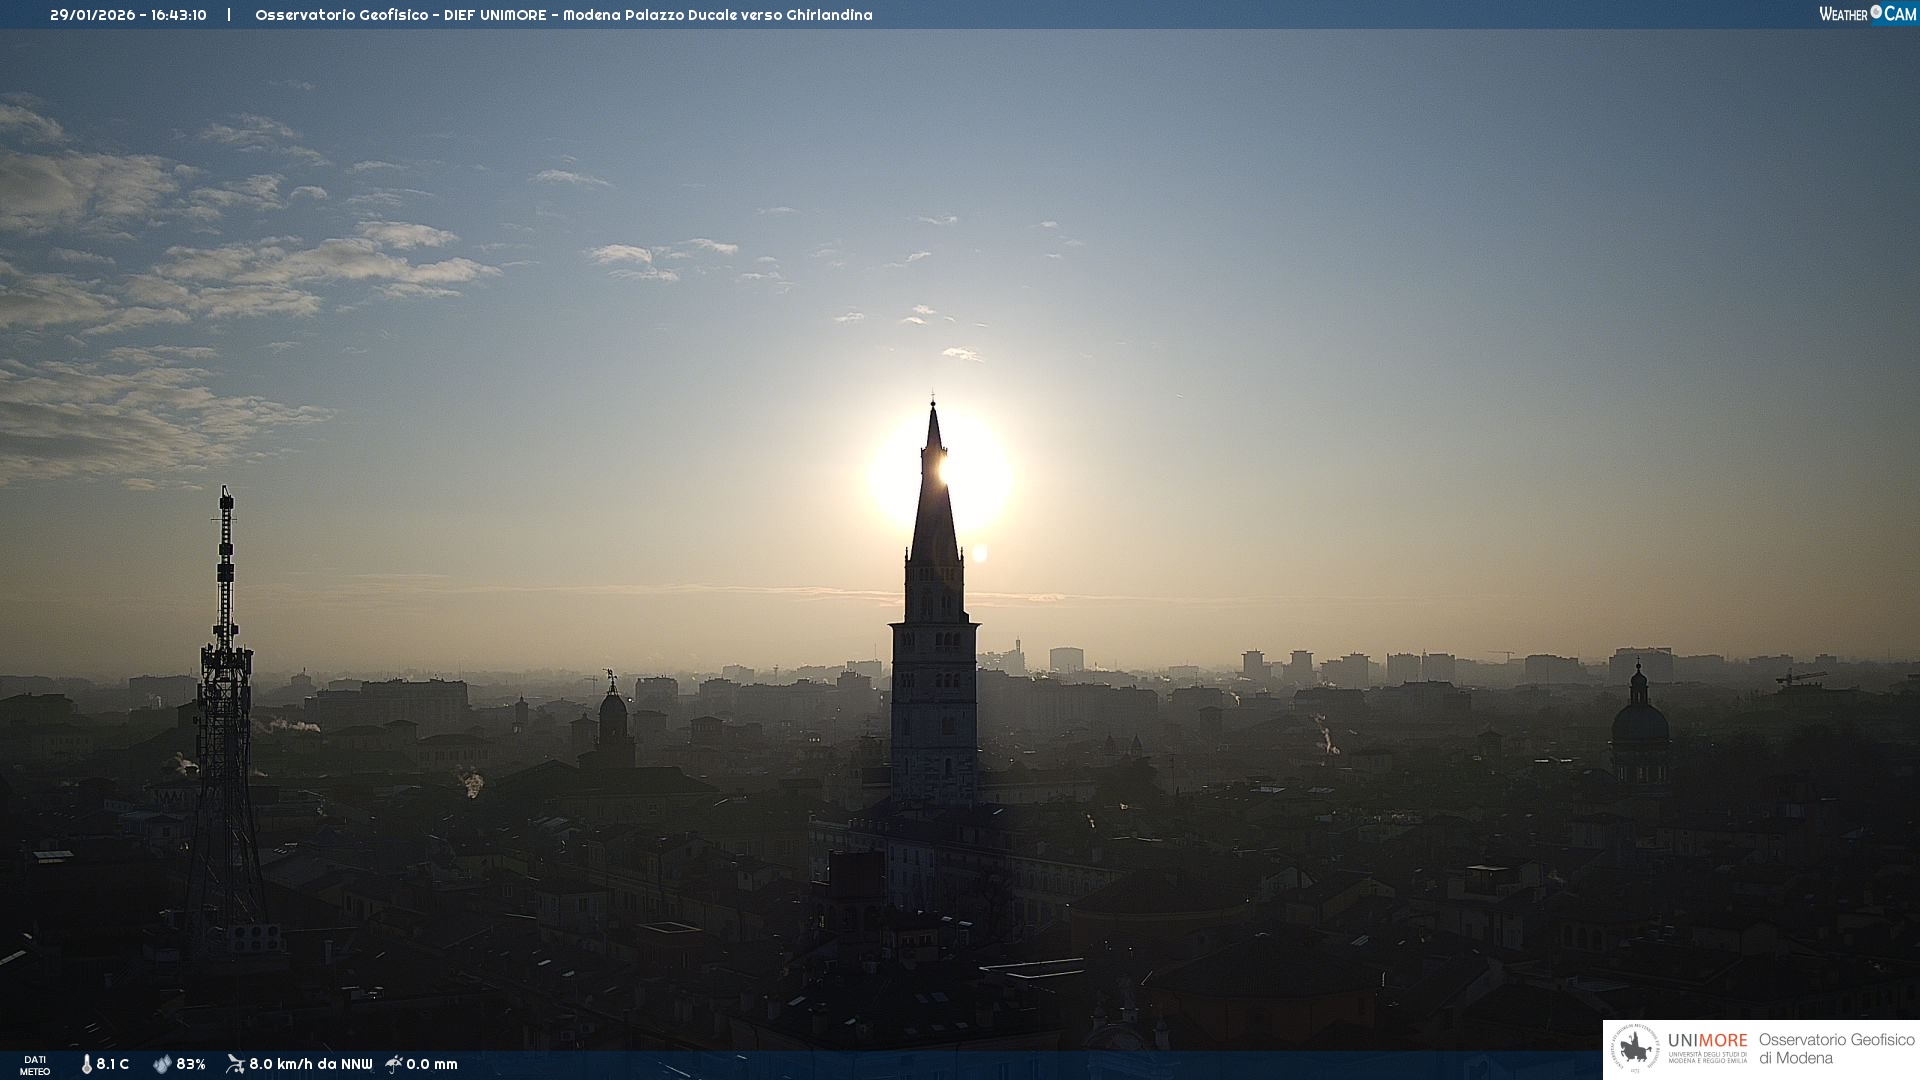This screenshot has width=1920, height=1080.
Task: Click the rain umbrella precipitation icon
Action: coord(394,1064)
